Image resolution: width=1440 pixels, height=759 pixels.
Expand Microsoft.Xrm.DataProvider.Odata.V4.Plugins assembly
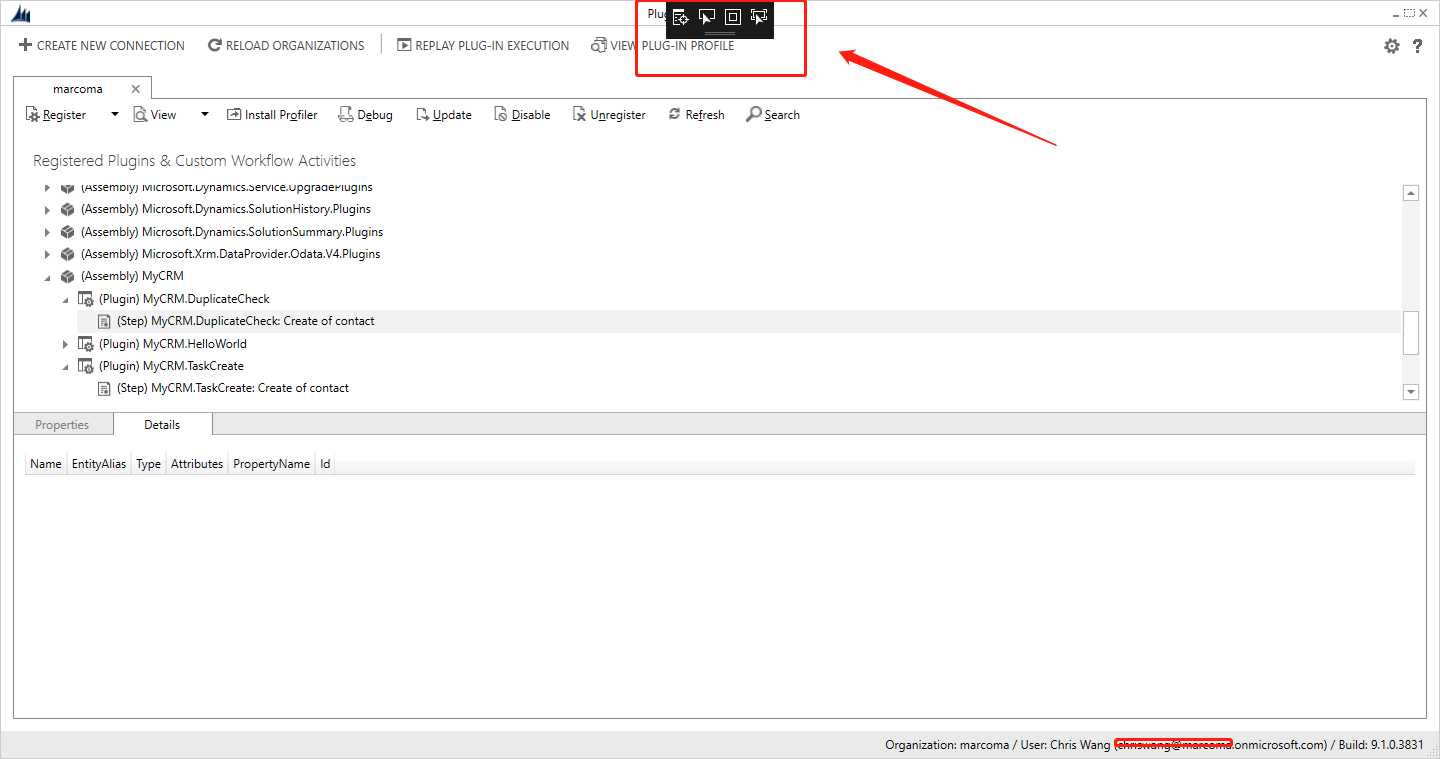(47, 254)
